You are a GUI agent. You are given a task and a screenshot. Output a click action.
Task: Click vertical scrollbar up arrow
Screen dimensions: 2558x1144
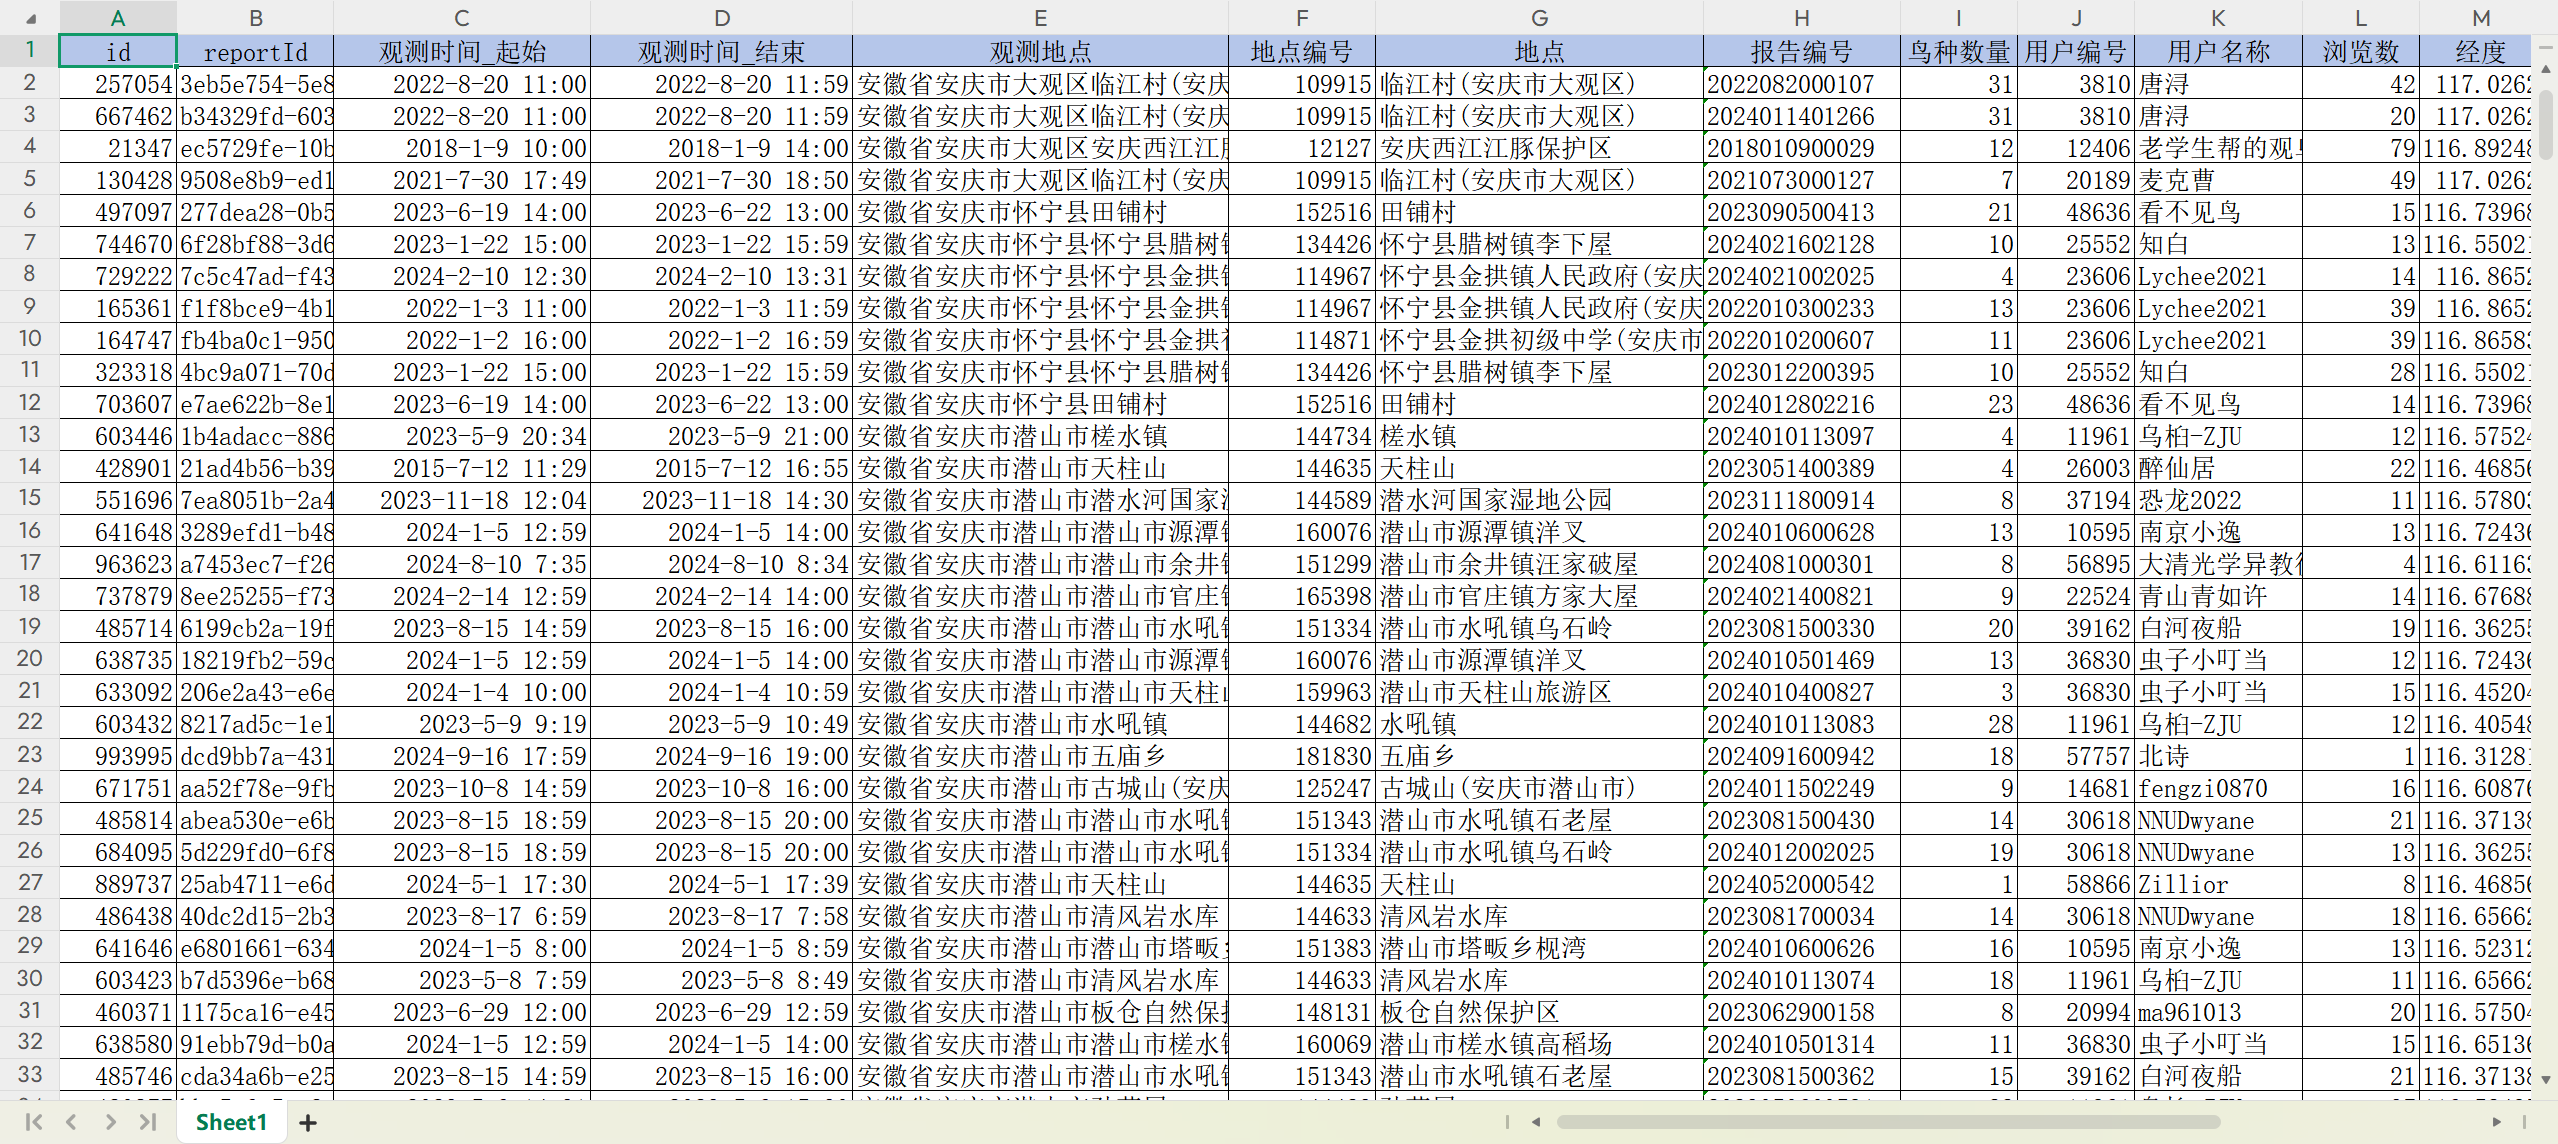[2546, 70]
